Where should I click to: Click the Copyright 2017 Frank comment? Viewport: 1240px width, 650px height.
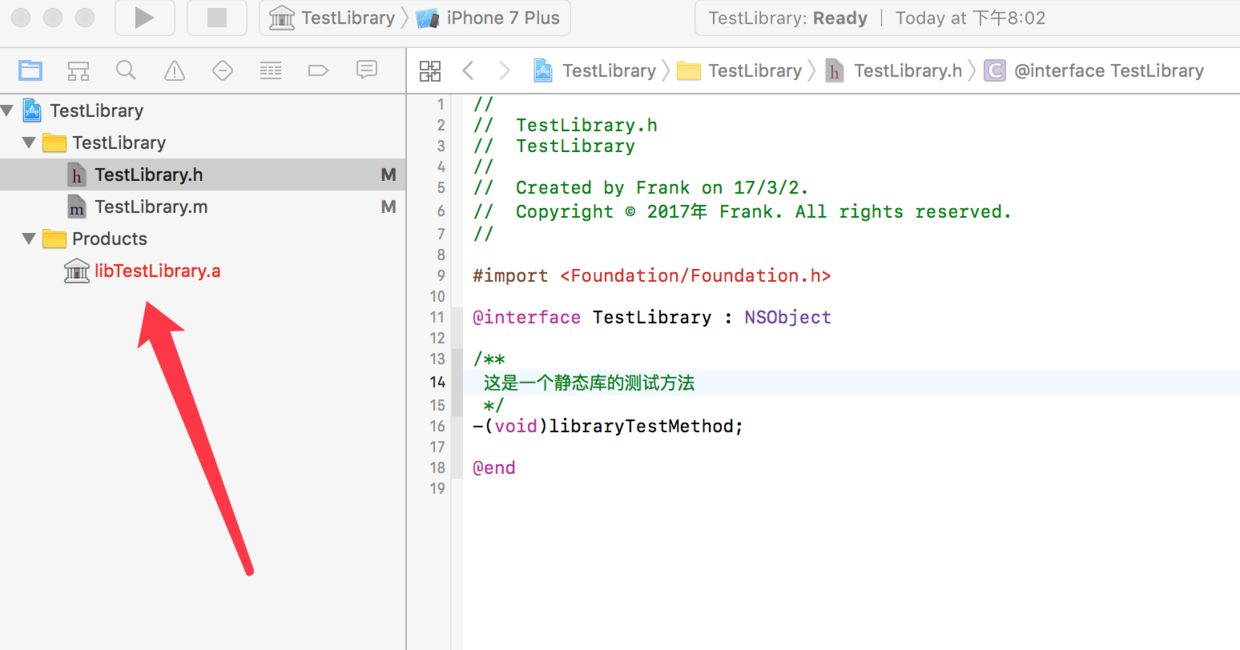click(x=742, y=211)
